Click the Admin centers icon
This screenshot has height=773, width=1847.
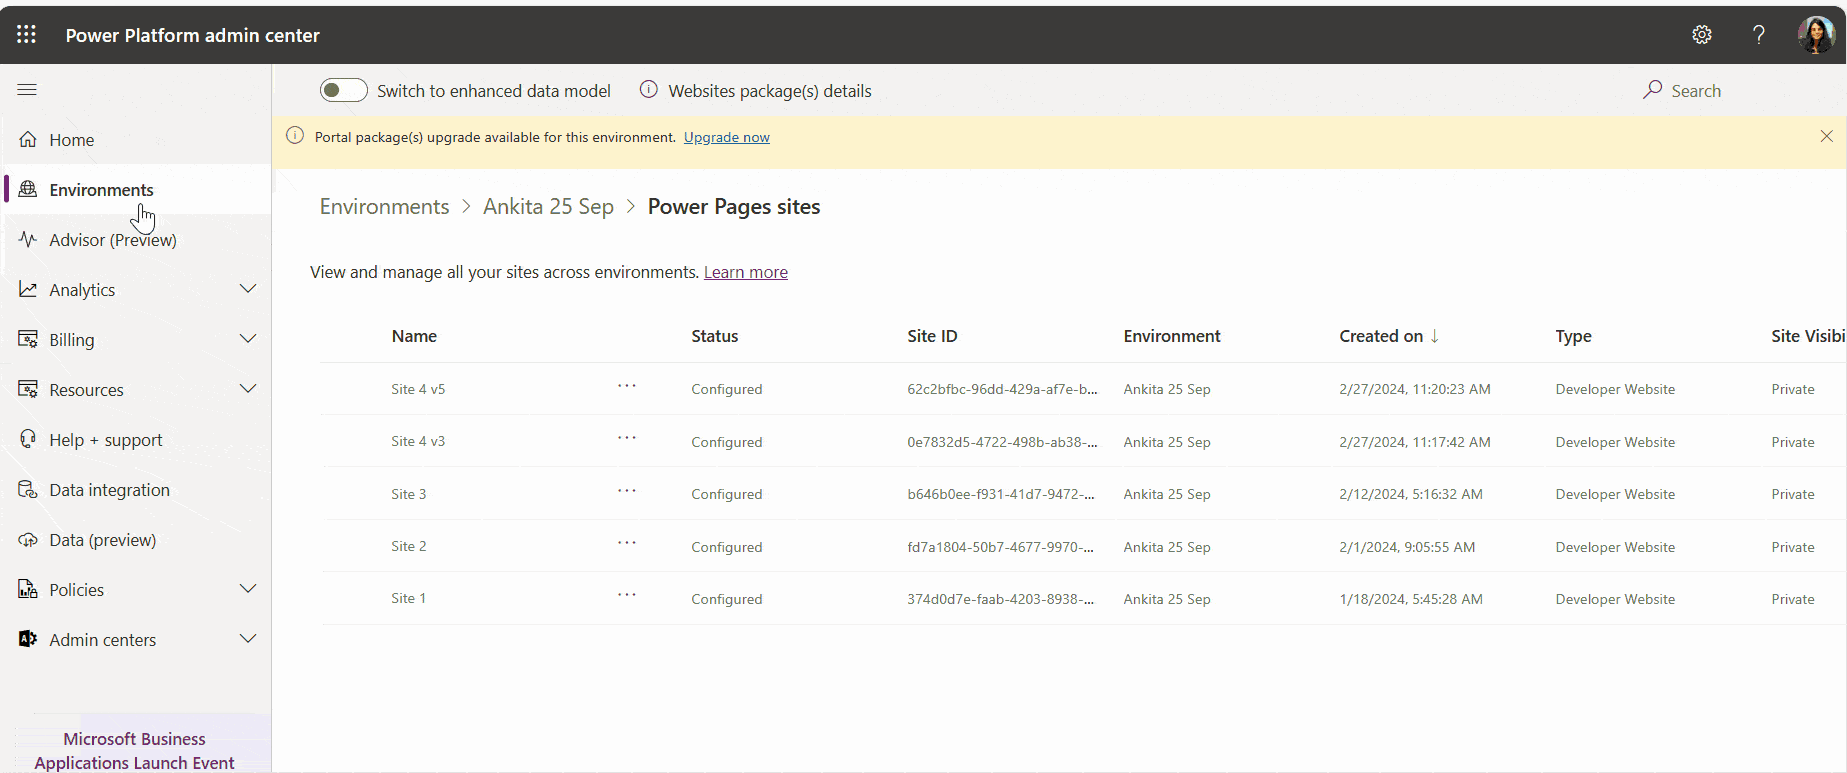pyautogui.click(x=28, y=639)
